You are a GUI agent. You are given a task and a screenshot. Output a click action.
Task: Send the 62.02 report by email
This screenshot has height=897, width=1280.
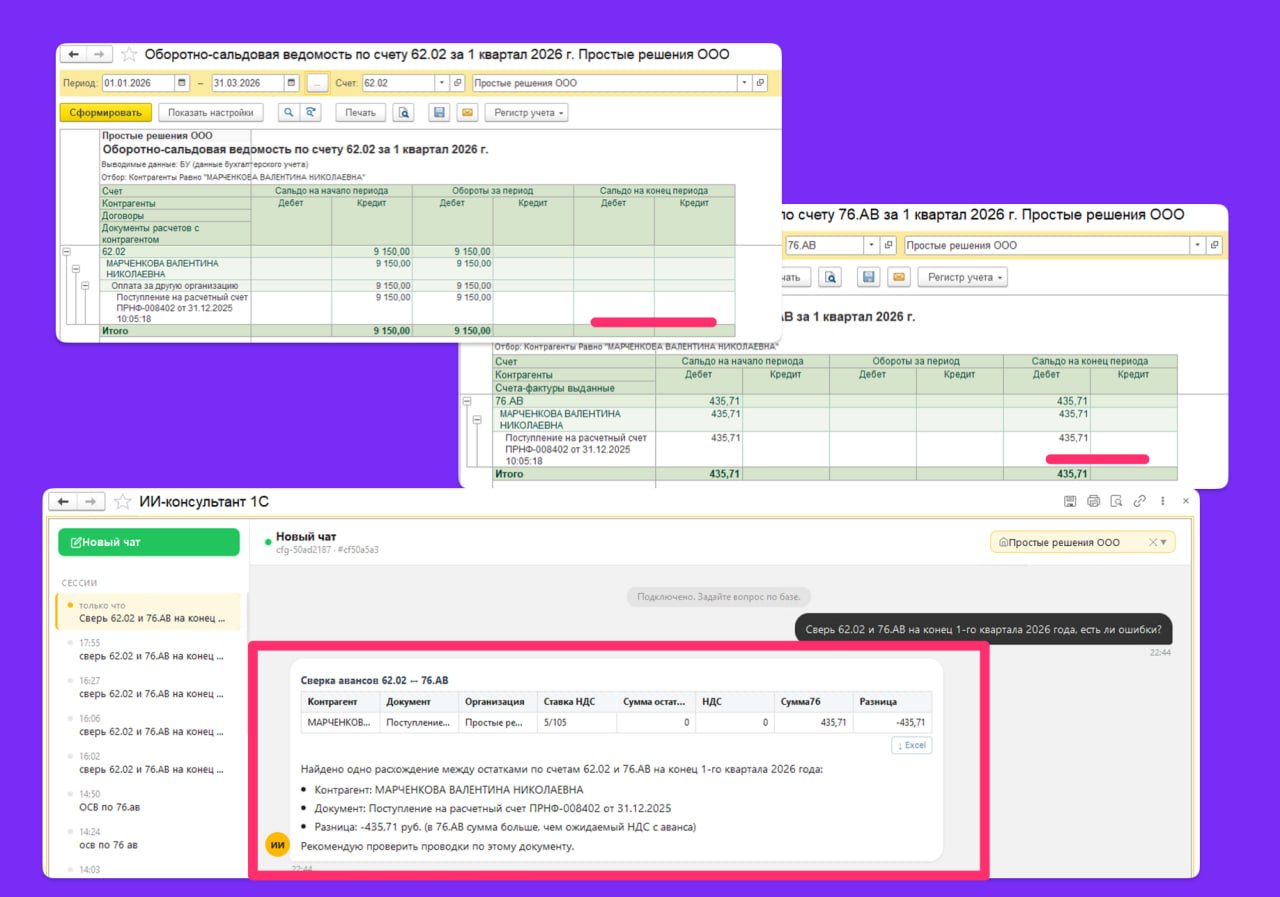click(x=467, y=113)
